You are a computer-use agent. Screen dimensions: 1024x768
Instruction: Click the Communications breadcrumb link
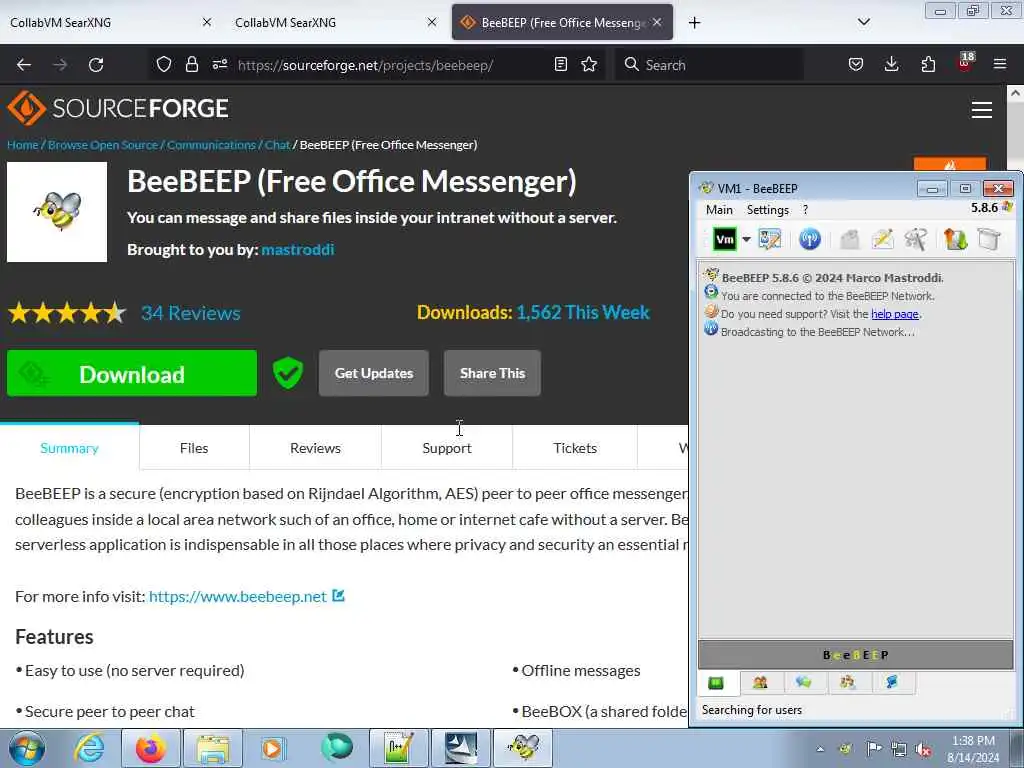click(x=211, y=145)
